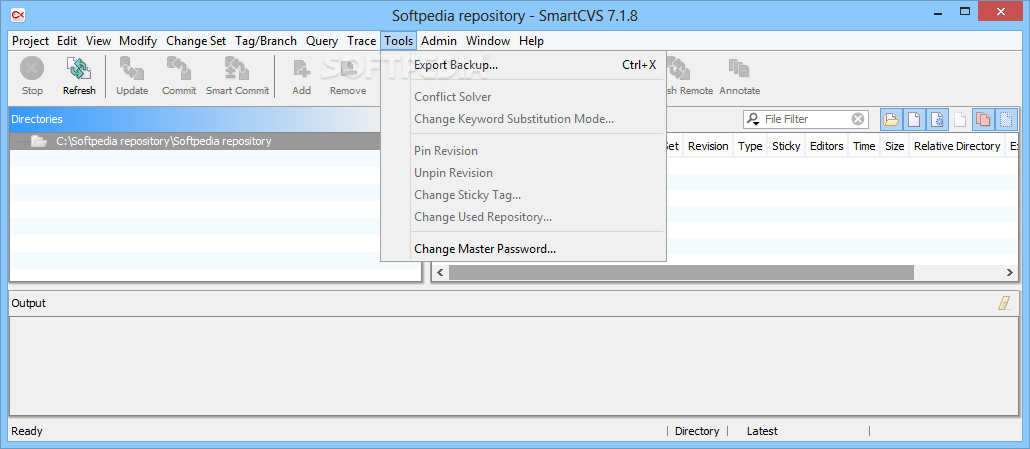The width and height of the screenshot is (1030, 449).
Task: Click the eraser icon in the Output panel
Action: coord(1004,303)
